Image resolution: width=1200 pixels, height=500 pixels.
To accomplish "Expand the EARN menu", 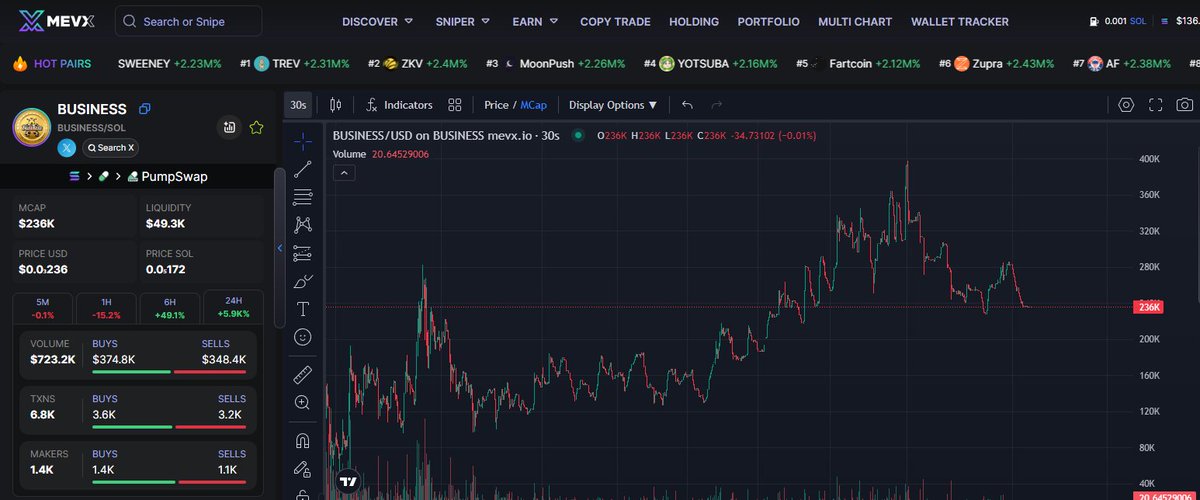I will click(x=535, y=21).
